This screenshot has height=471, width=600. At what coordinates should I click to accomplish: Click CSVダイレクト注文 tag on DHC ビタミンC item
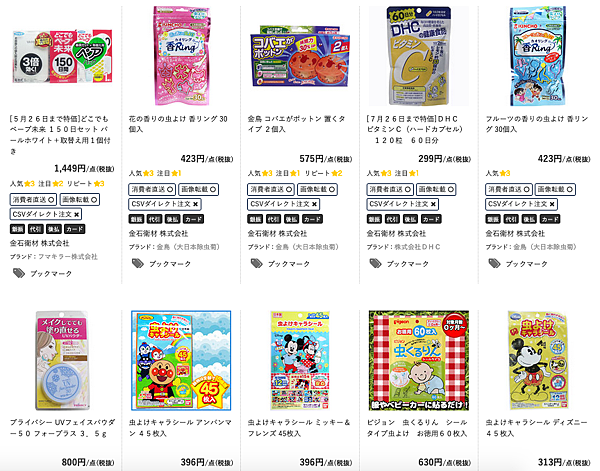tap(403, 204)
